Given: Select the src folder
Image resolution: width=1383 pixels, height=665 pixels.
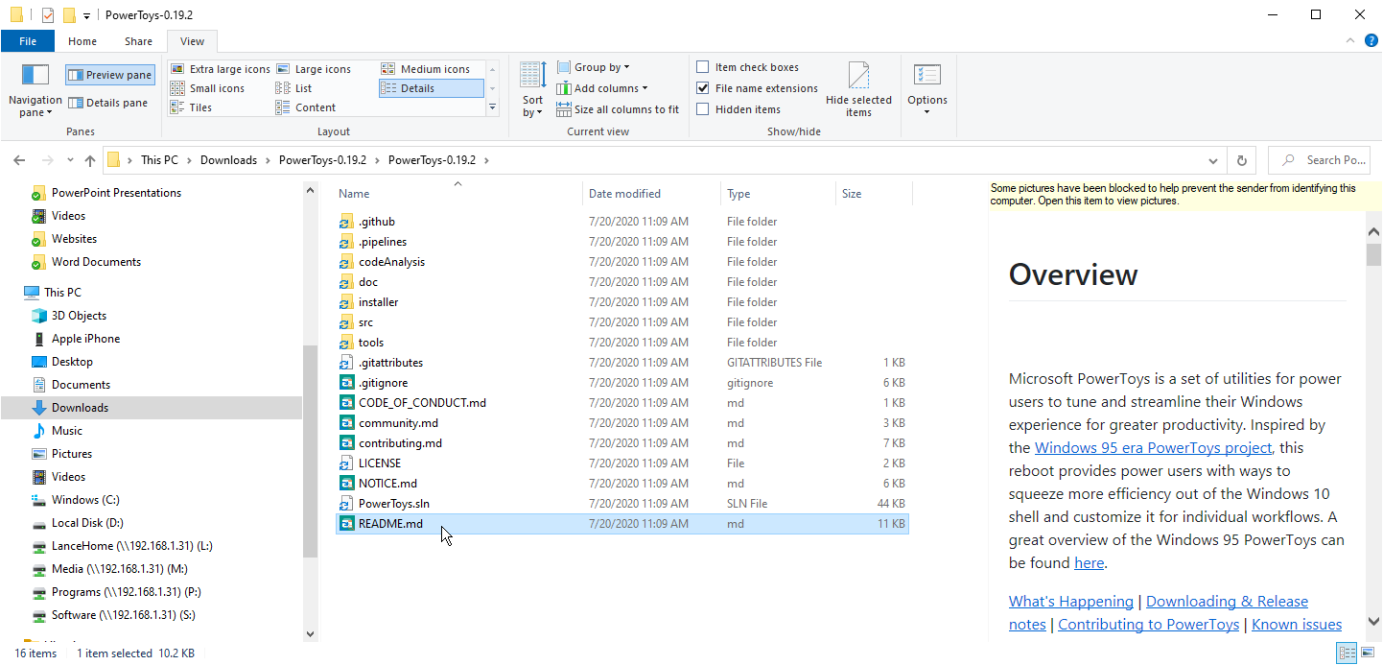Looking at the screenshot, I should point(622,322).
